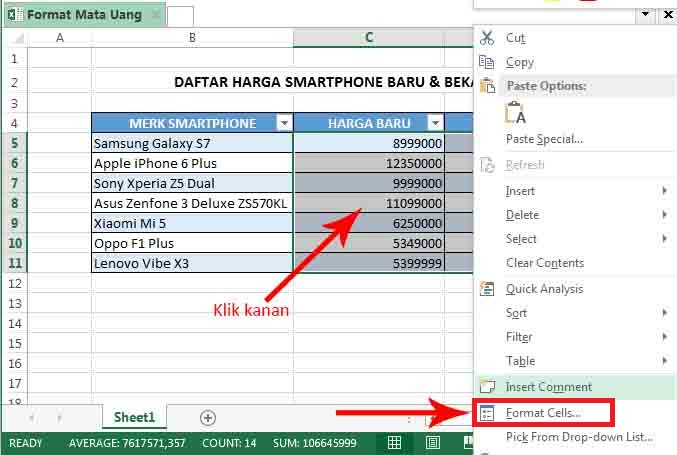This screenshot has width=677, height=455.
Task: Click next sheet navigation arrow
Action: pos(59,417)
